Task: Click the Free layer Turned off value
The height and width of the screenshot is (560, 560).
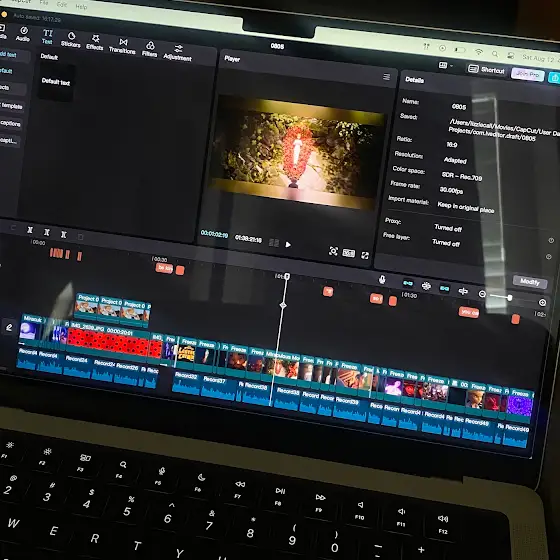Action: [446, 243]
